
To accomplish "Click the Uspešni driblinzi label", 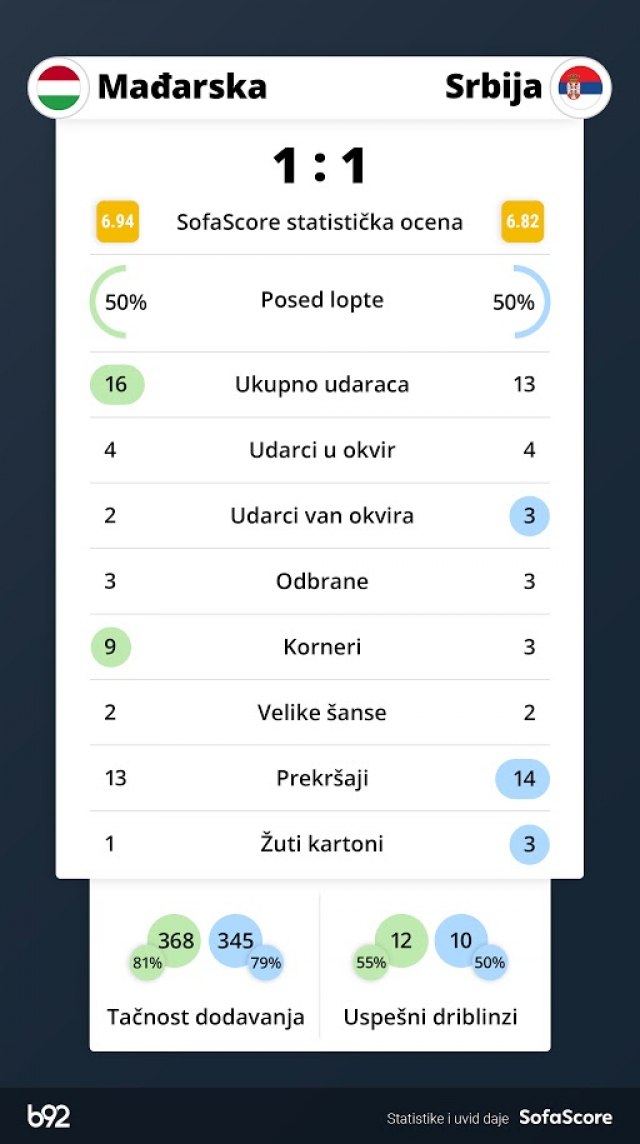I will 430,1017.
